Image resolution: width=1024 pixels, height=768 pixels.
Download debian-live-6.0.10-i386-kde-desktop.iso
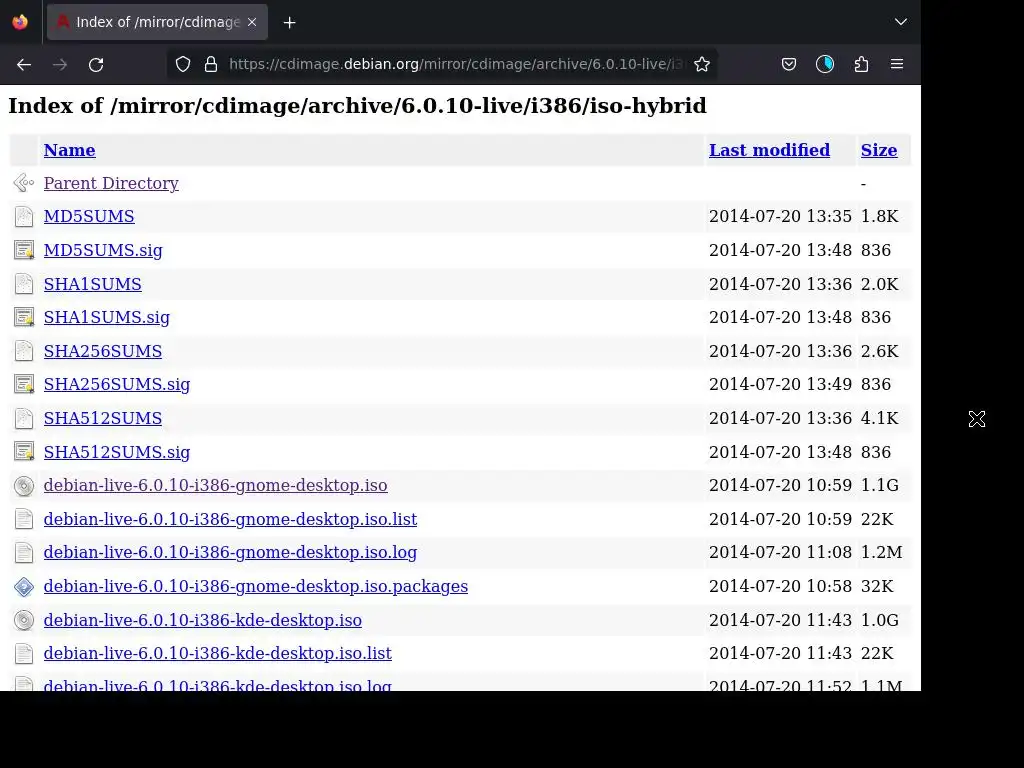(x=202, y=620)
